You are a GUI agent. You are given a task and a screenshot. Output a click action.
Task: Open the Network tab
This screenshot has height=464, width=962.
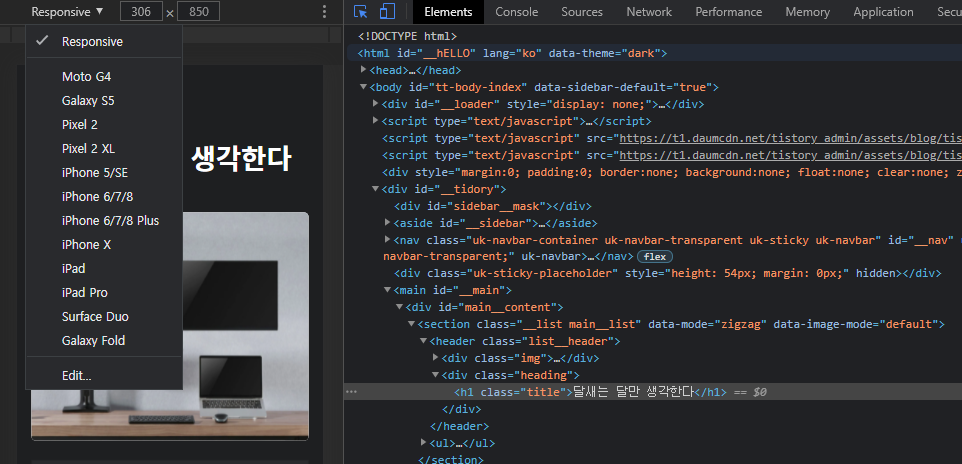649,12
